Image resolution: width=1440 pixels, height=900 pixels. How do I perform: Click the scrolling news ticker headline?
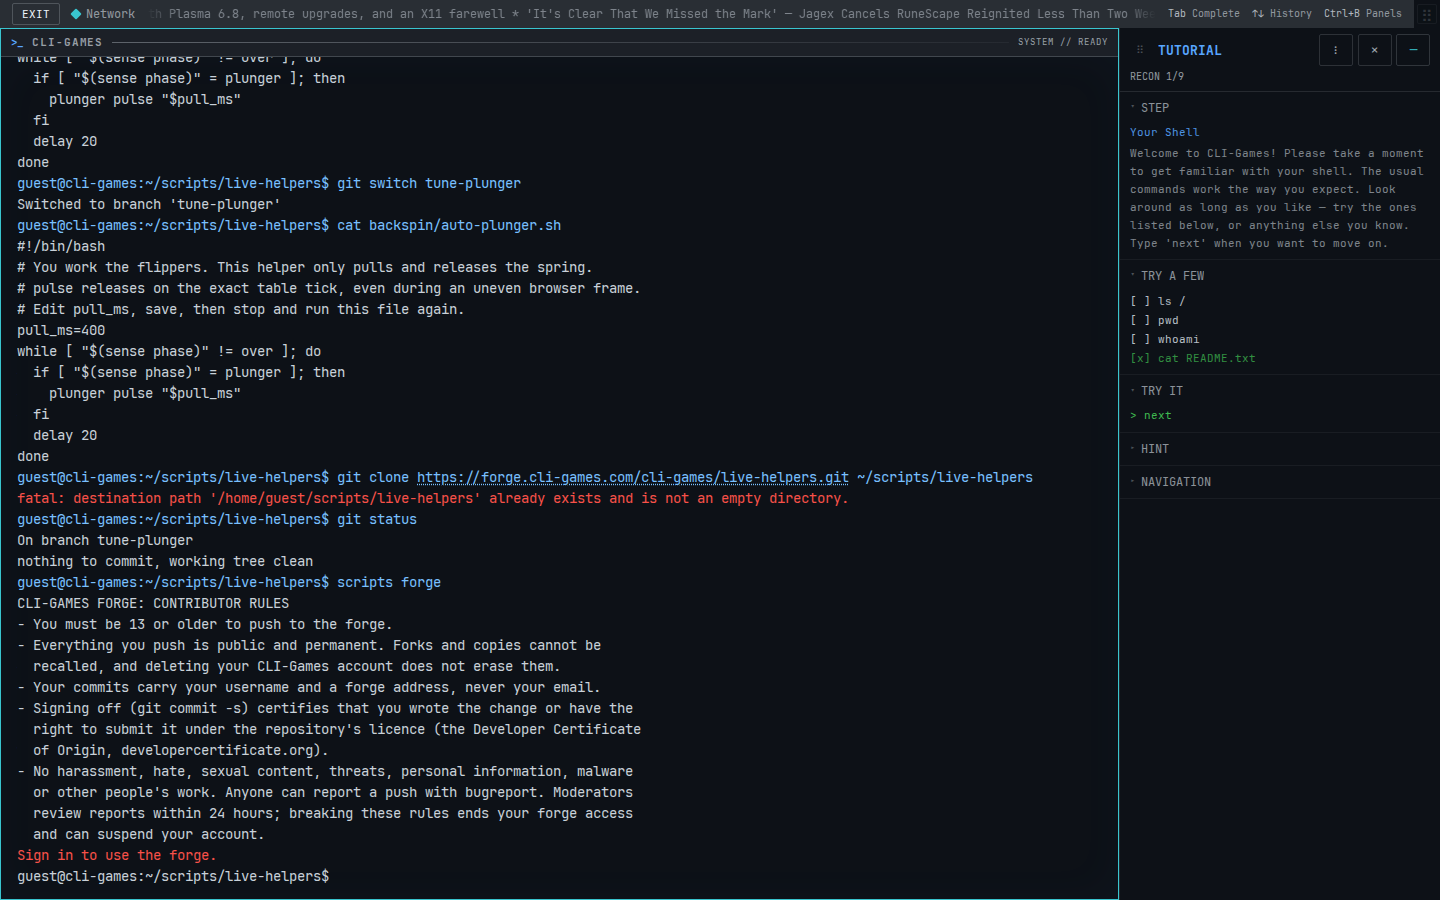point(651,14)
